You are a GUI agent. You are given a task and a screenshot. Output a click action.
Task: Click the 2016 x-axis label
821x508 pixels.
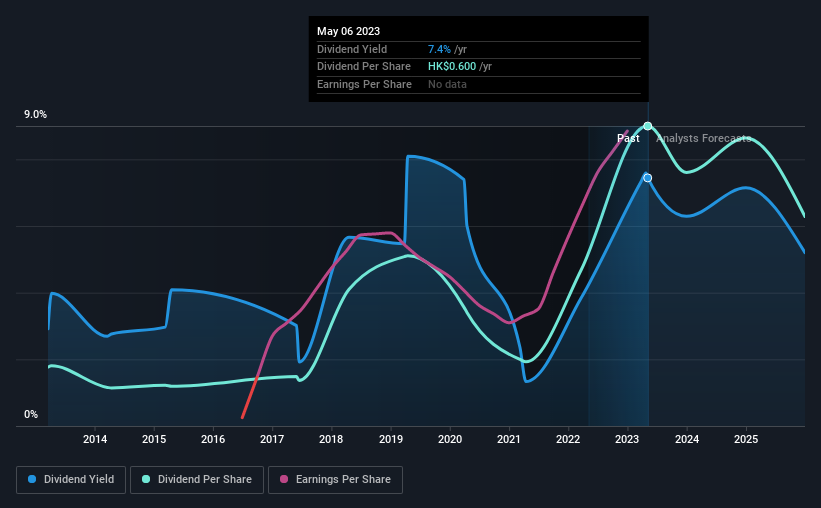click(x=213, y=439)
